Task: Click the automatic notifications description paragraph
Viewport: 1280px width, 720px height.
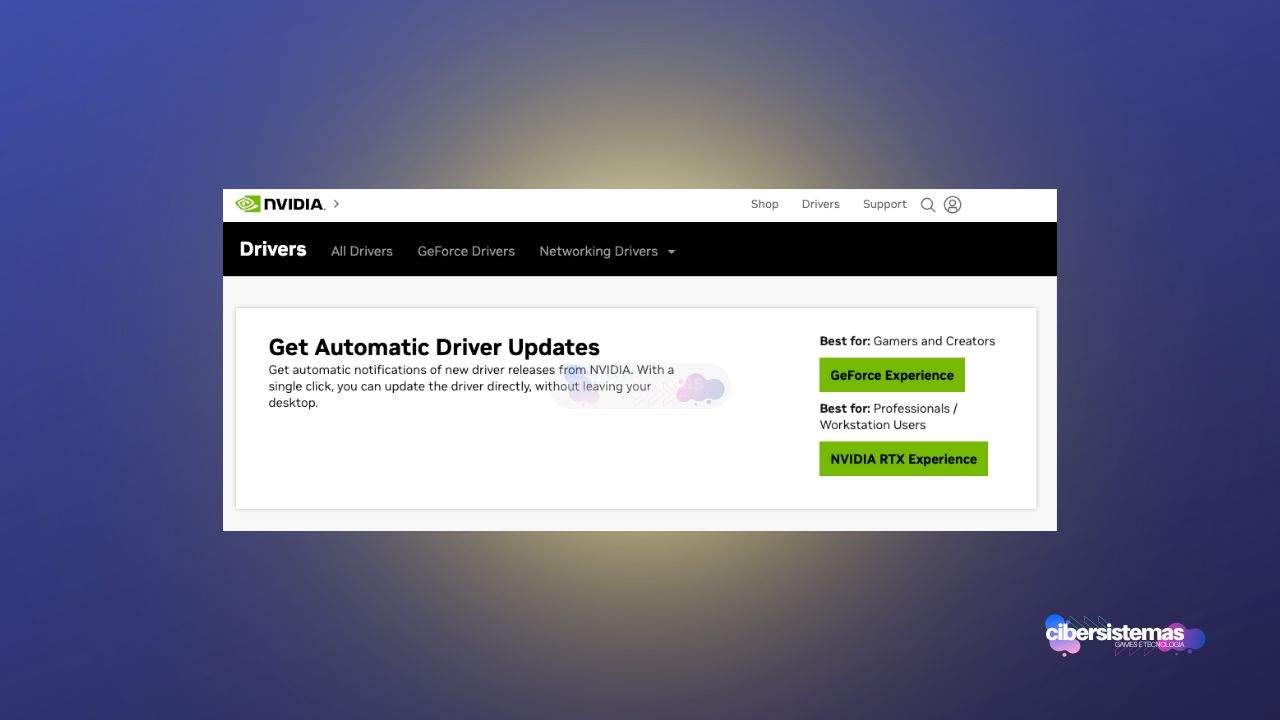Action: pos(471,386)
